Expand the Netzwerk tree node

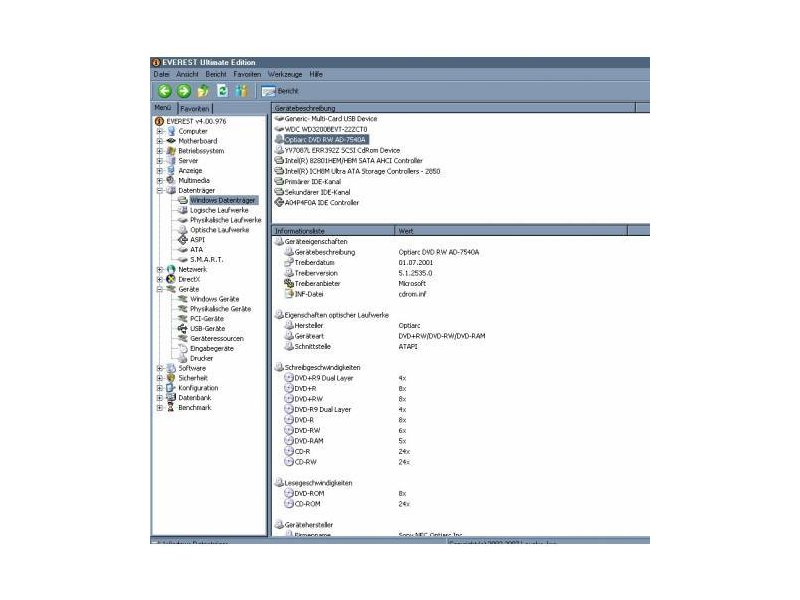pyautogui.click(x=160, y=269)
